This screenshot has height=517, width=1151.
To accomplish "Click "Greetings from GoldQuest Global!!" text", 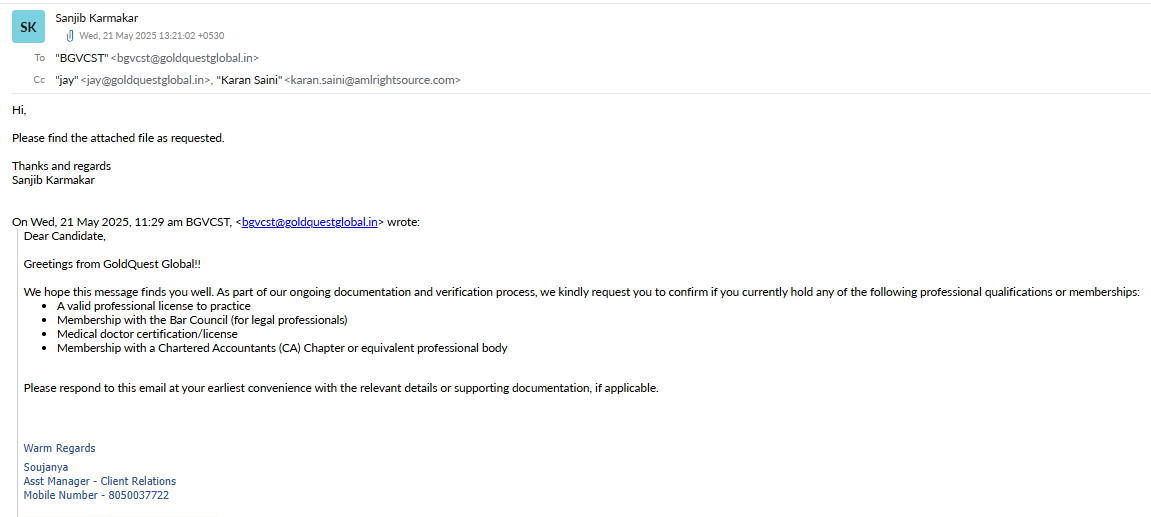I will click(x=112, y=264).
